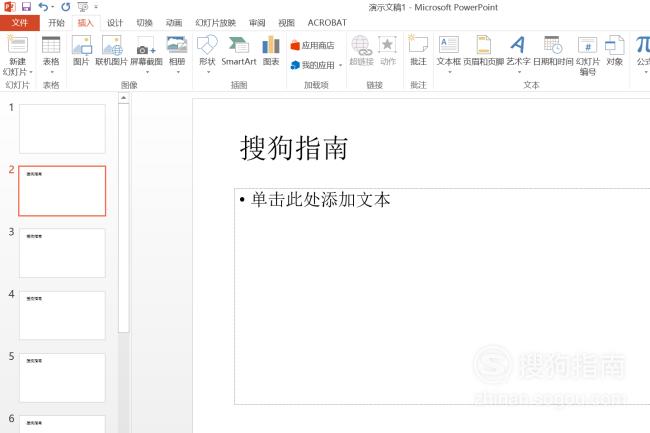Select slide 6 thumbnail
Screen dimensions: 650x433
(62, 424)
